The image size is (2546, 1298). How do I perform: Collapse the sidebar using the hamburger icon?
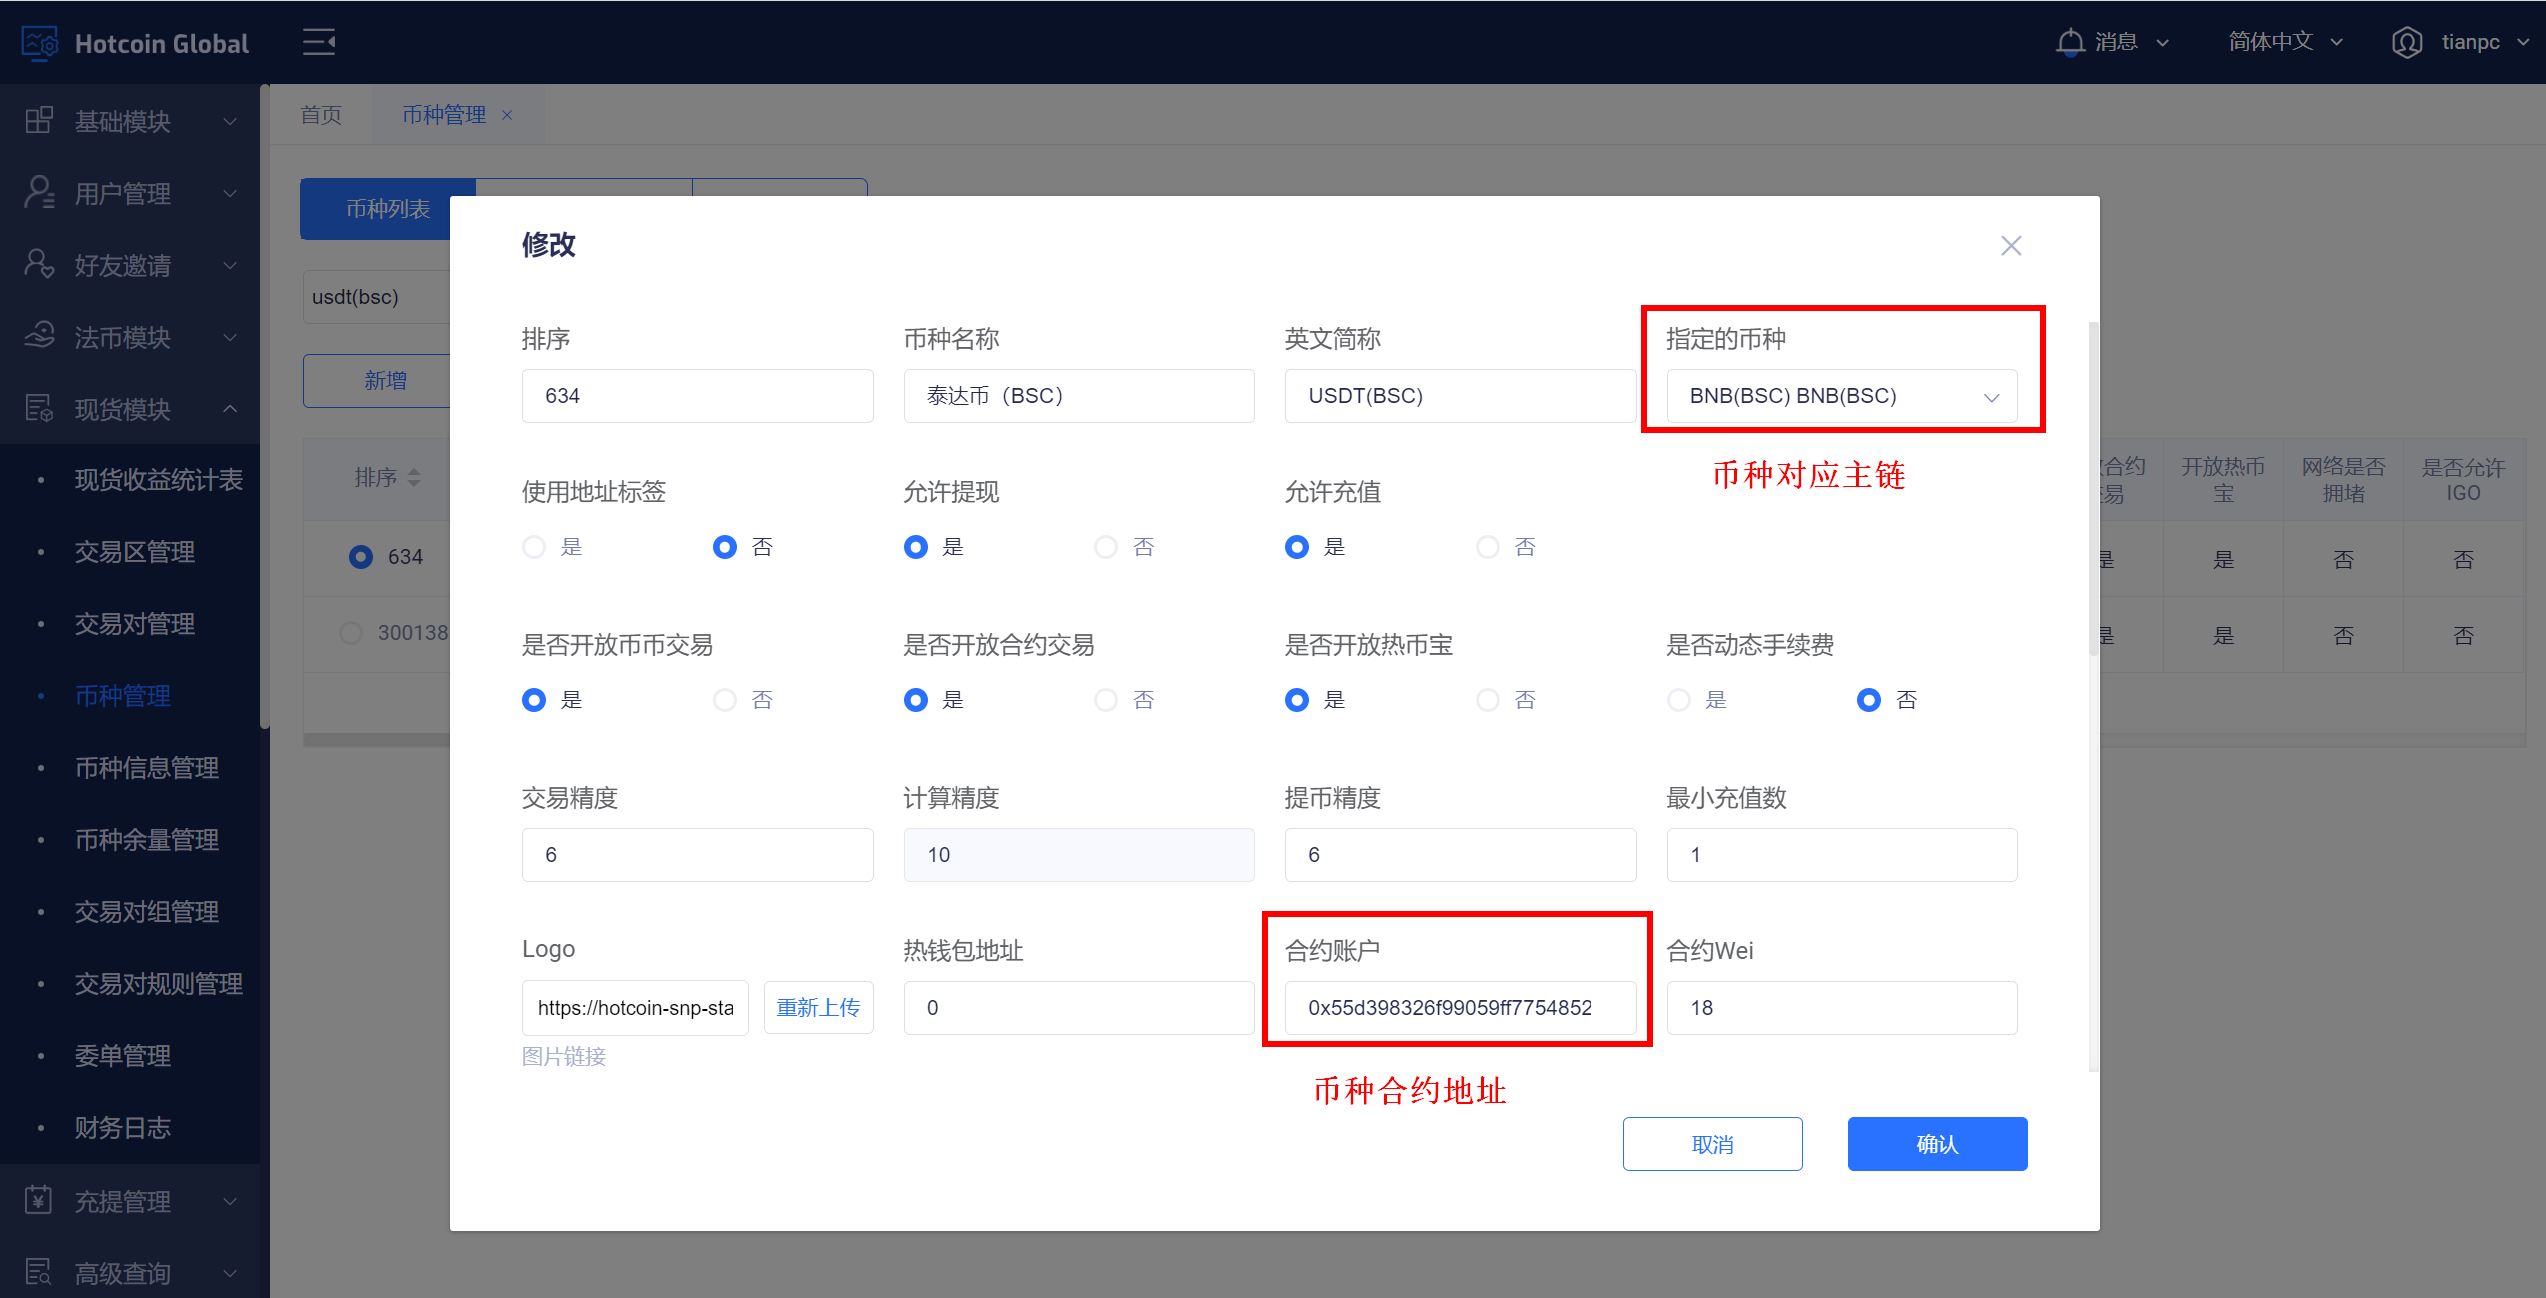point(318,42)
